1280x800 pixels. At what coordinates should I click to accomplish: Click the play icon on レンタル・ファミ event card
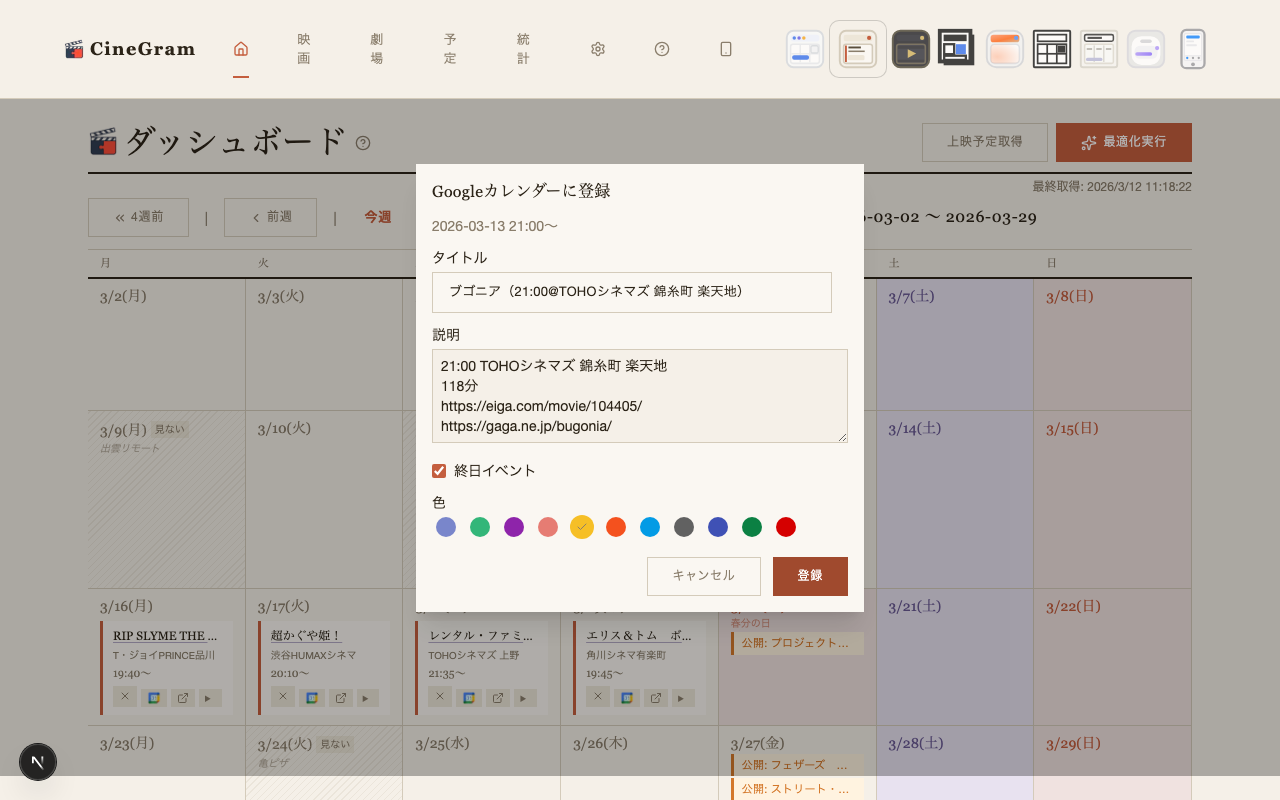[524, 697]
